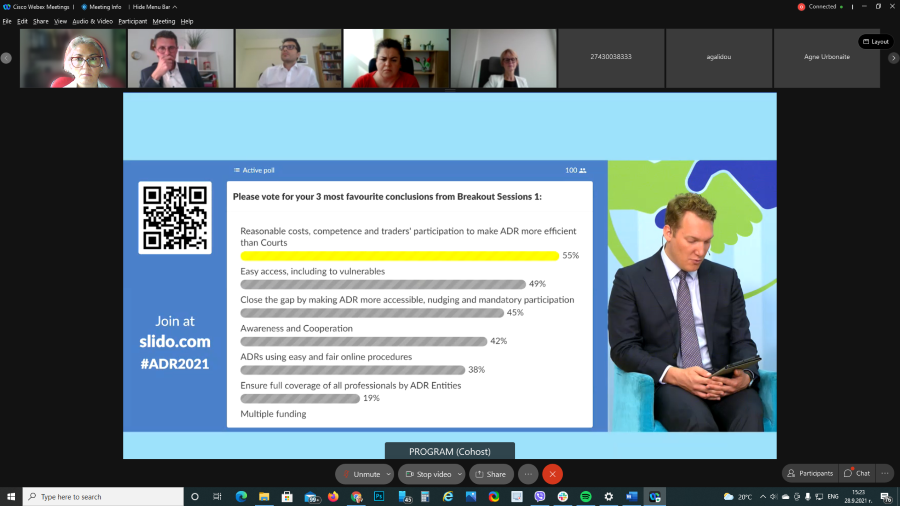Click the Slido QR code
Image resolution: width=900 pixels, height=506 pixels.
point(174,217)
